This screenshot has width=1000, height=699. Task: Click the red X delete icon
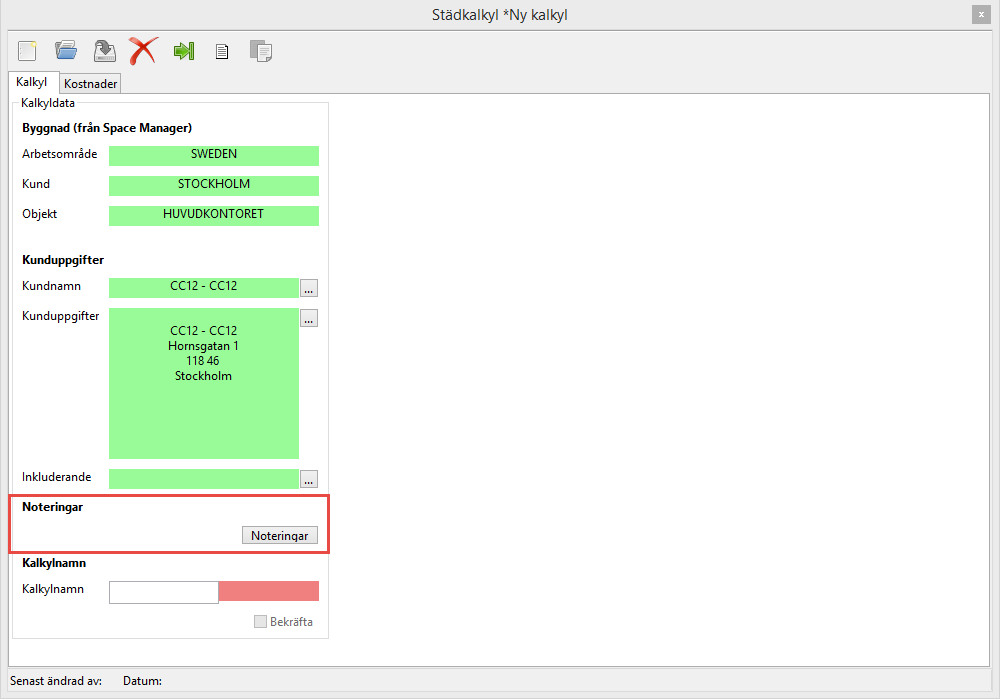(144, 50)
